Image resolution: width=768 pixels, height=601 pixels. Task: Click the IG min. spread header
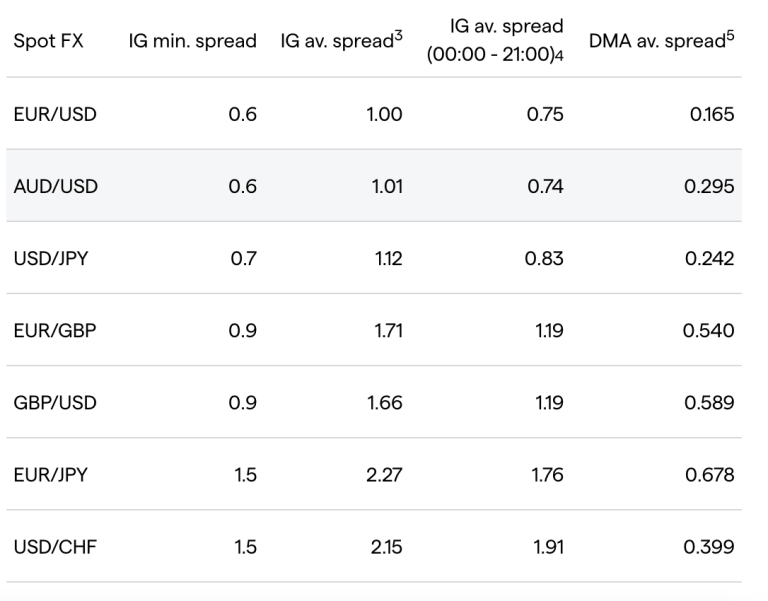click(192, 42)
